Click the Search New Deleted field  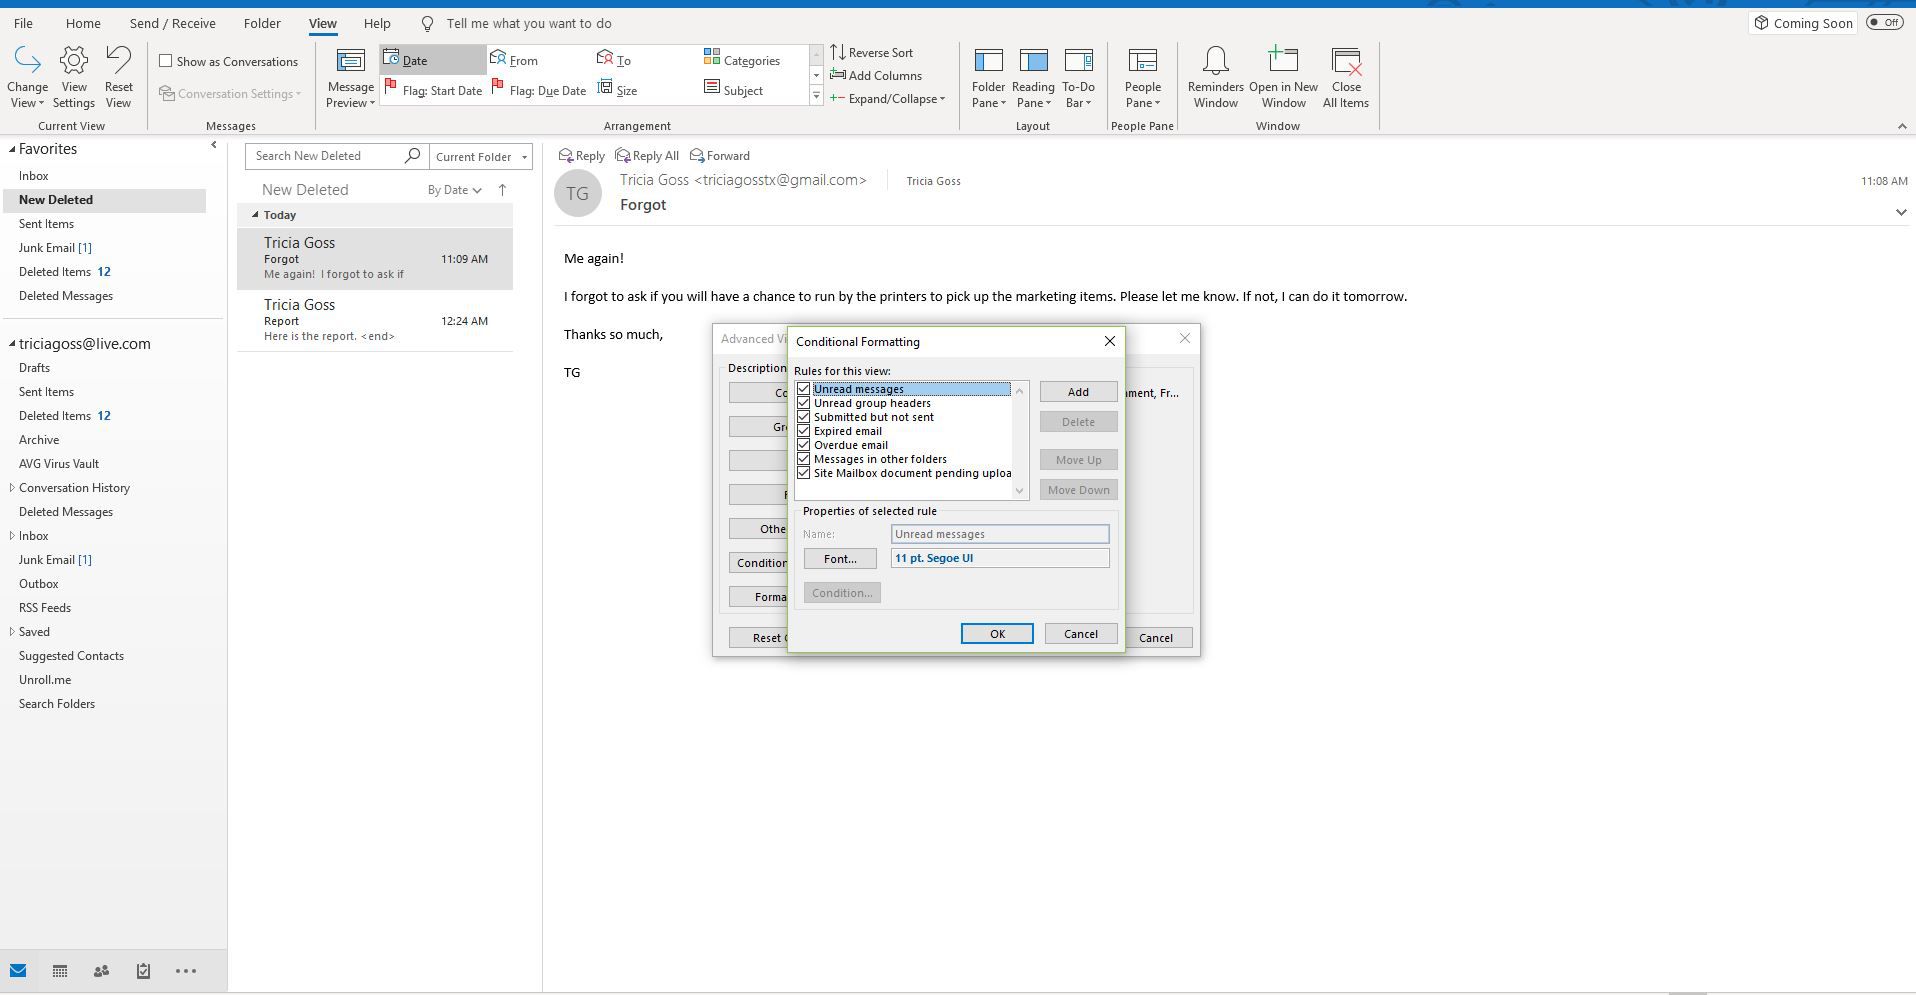[x=326, y=156]
